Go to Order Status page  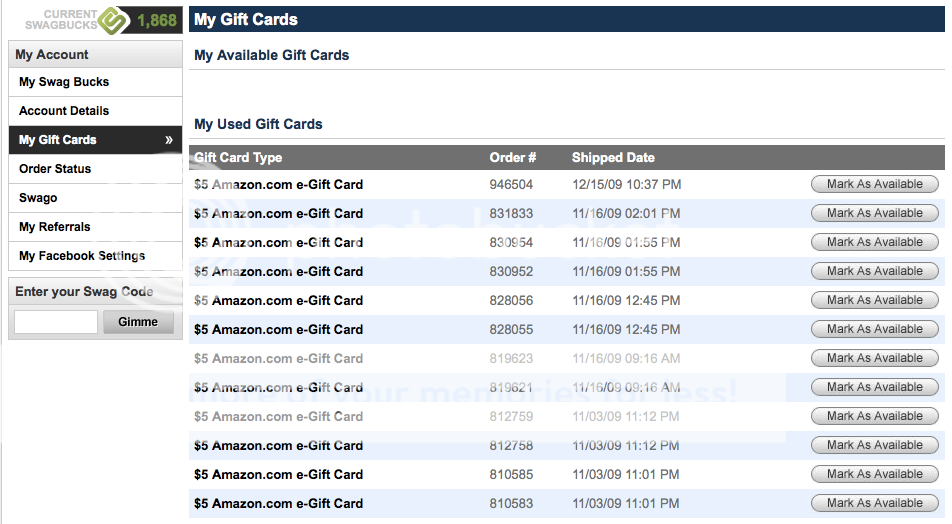(x=95, y=169)
